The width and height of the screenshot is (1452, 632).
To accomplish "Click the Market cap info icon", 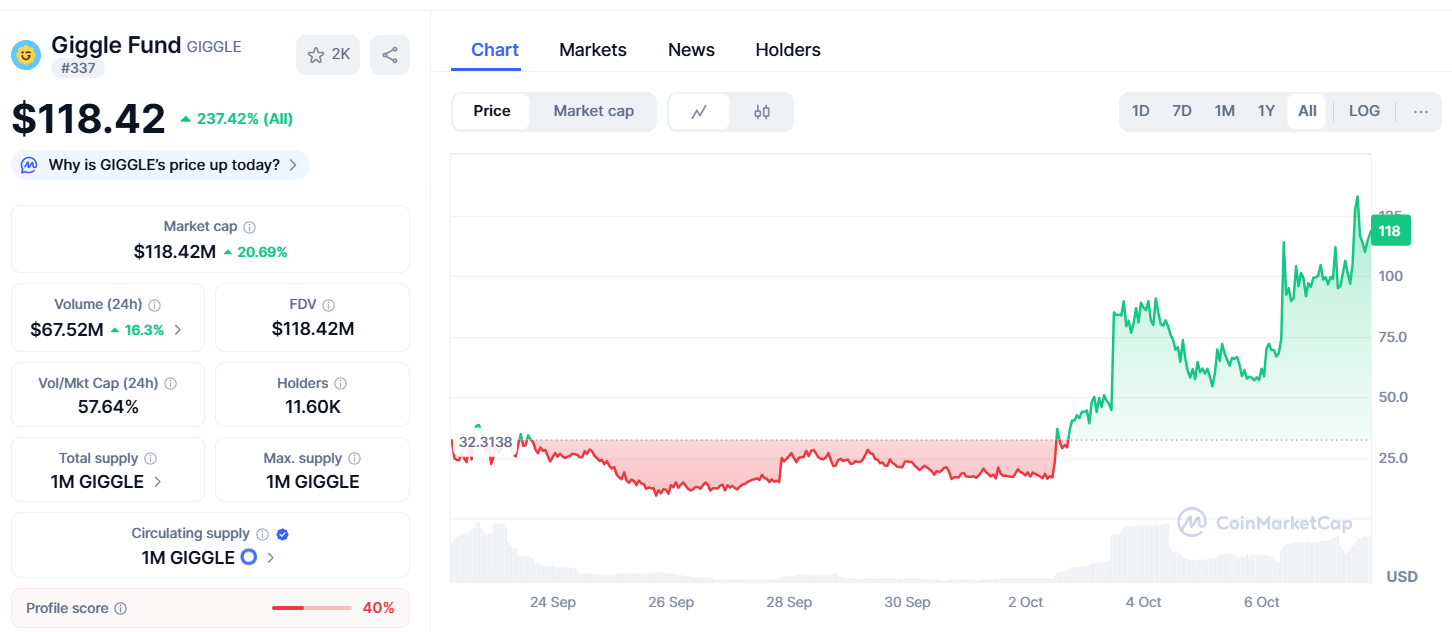I will click(250, 227).
